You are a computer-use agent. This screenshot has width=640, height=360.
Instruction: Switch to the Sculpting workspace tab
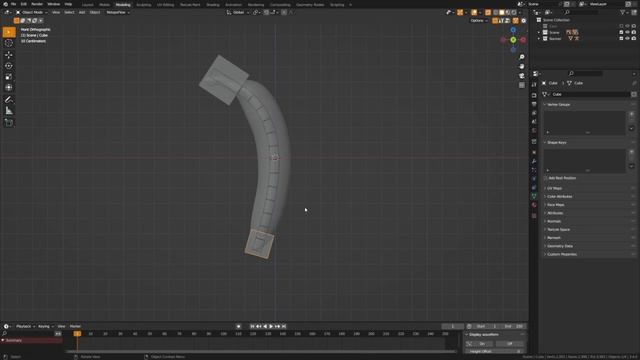(143, 5)
